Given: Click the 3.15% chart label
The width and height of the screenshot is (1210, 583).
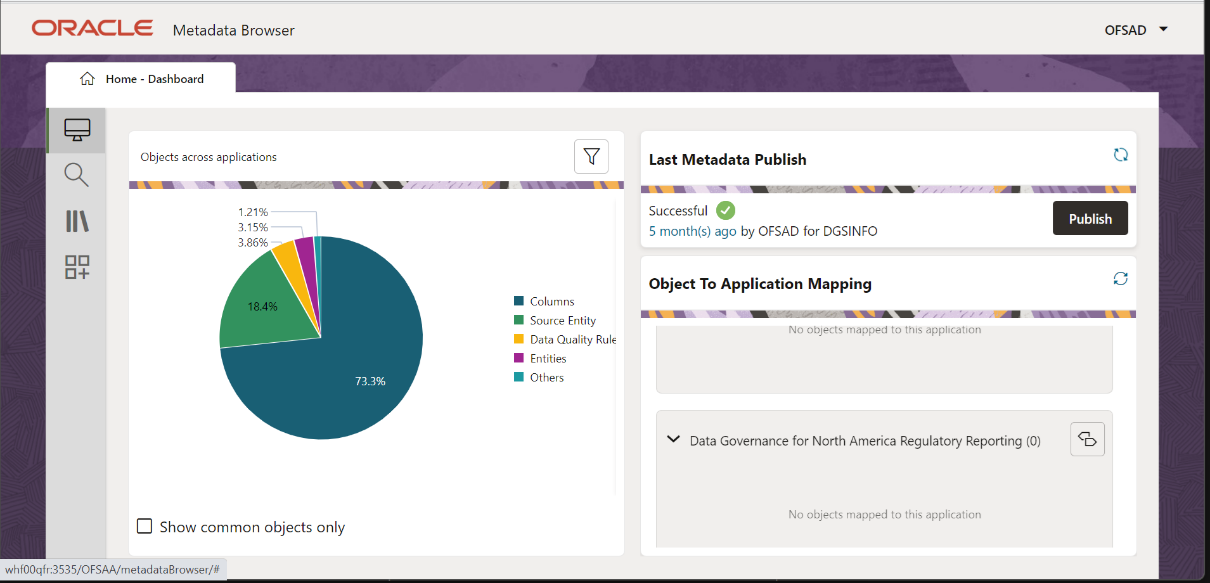Looking at the screenshot, I should pyautogui.click(x=253, y=227).
